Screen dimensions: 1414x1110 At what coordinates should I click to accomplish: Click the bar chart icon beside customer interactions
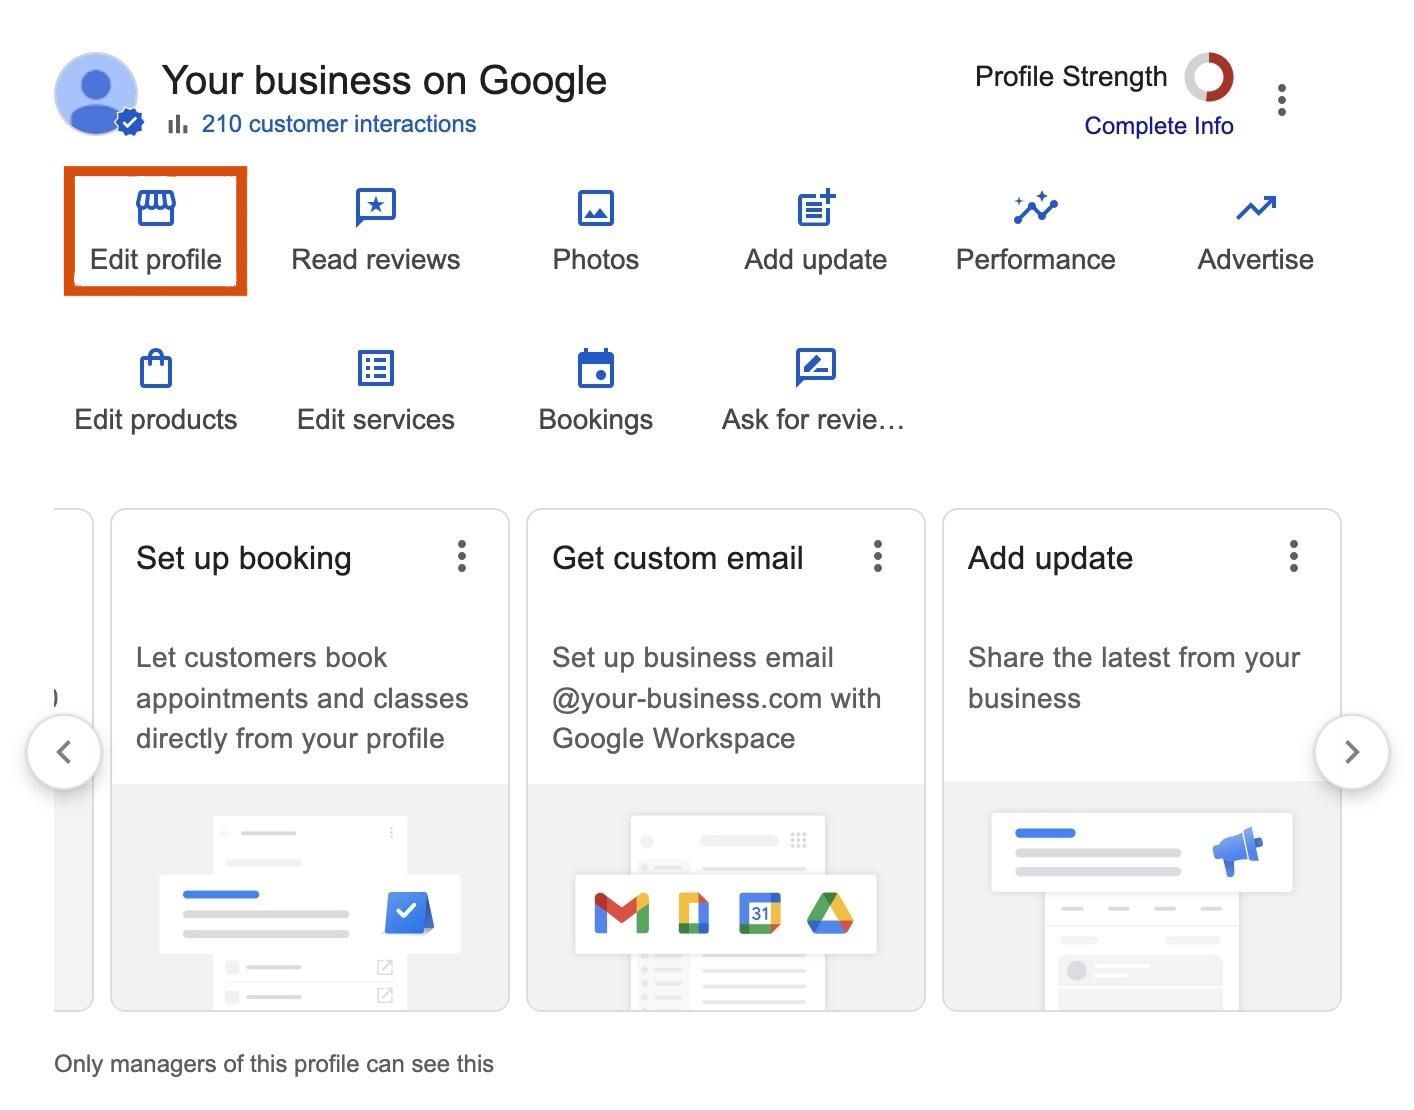coord(178,124)
